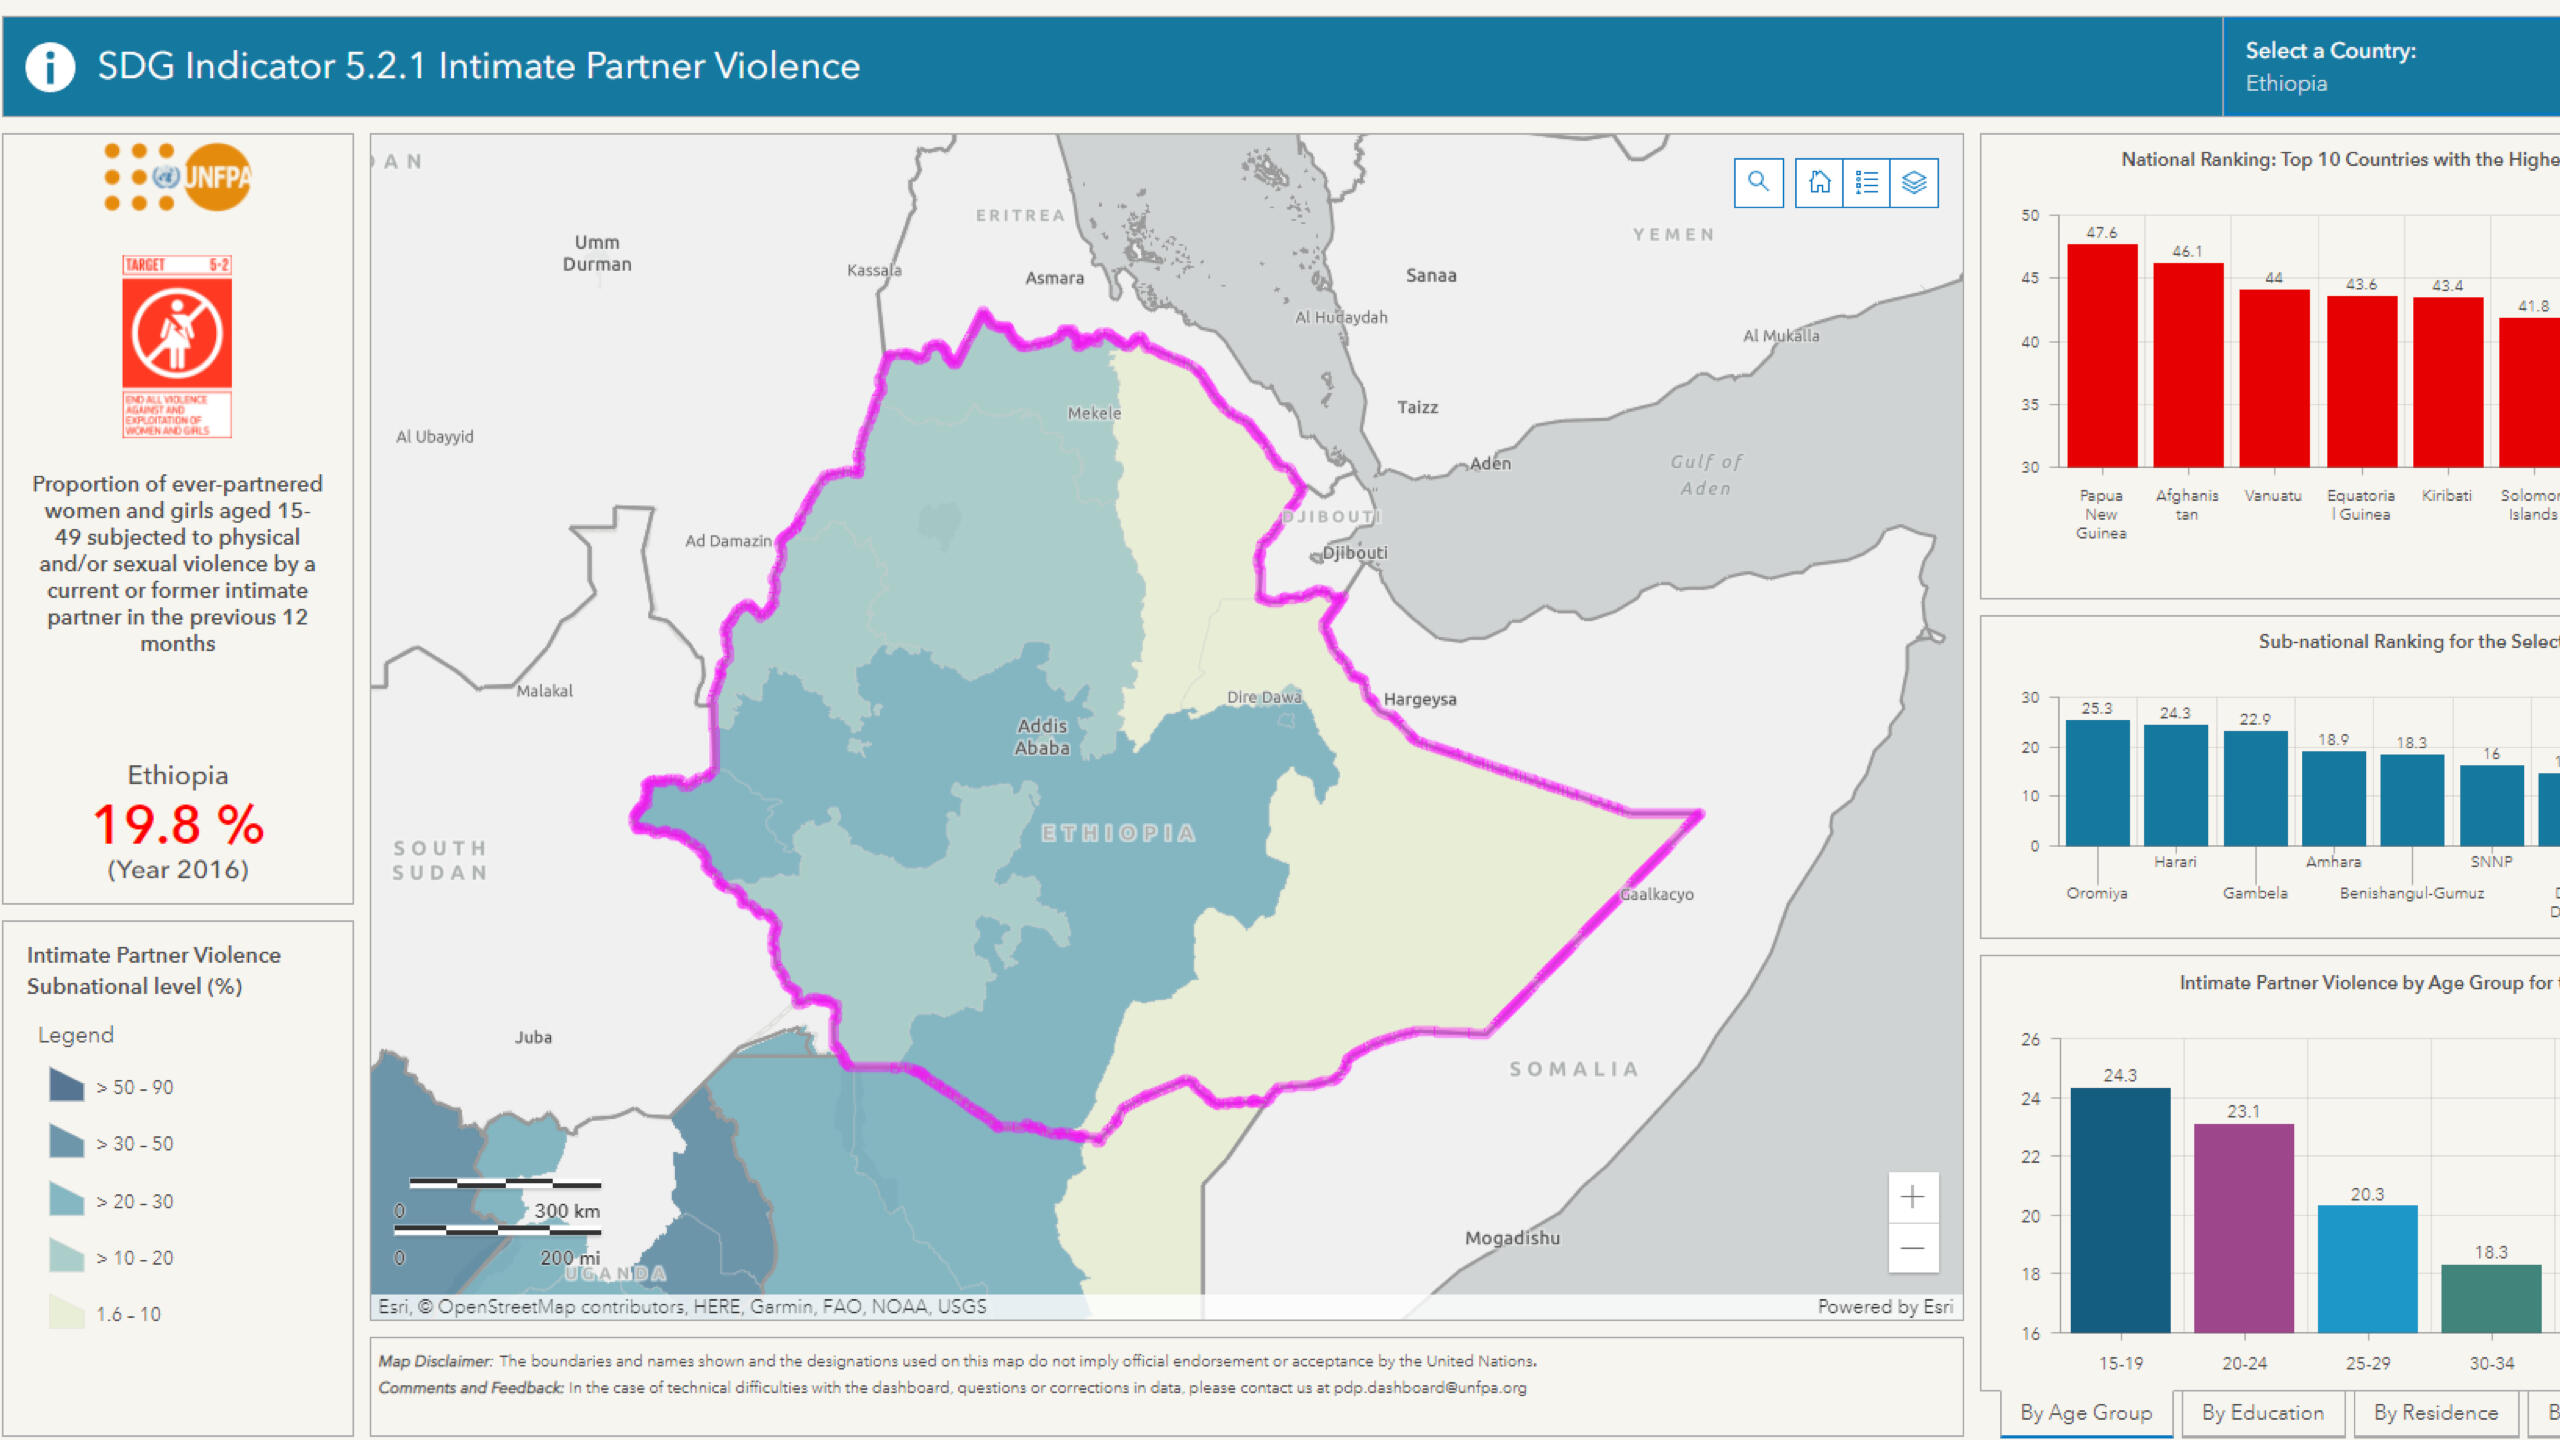Switch to By Age Group tab
Viewport: 2560px width, 1440px height.
(2086, 1413)
